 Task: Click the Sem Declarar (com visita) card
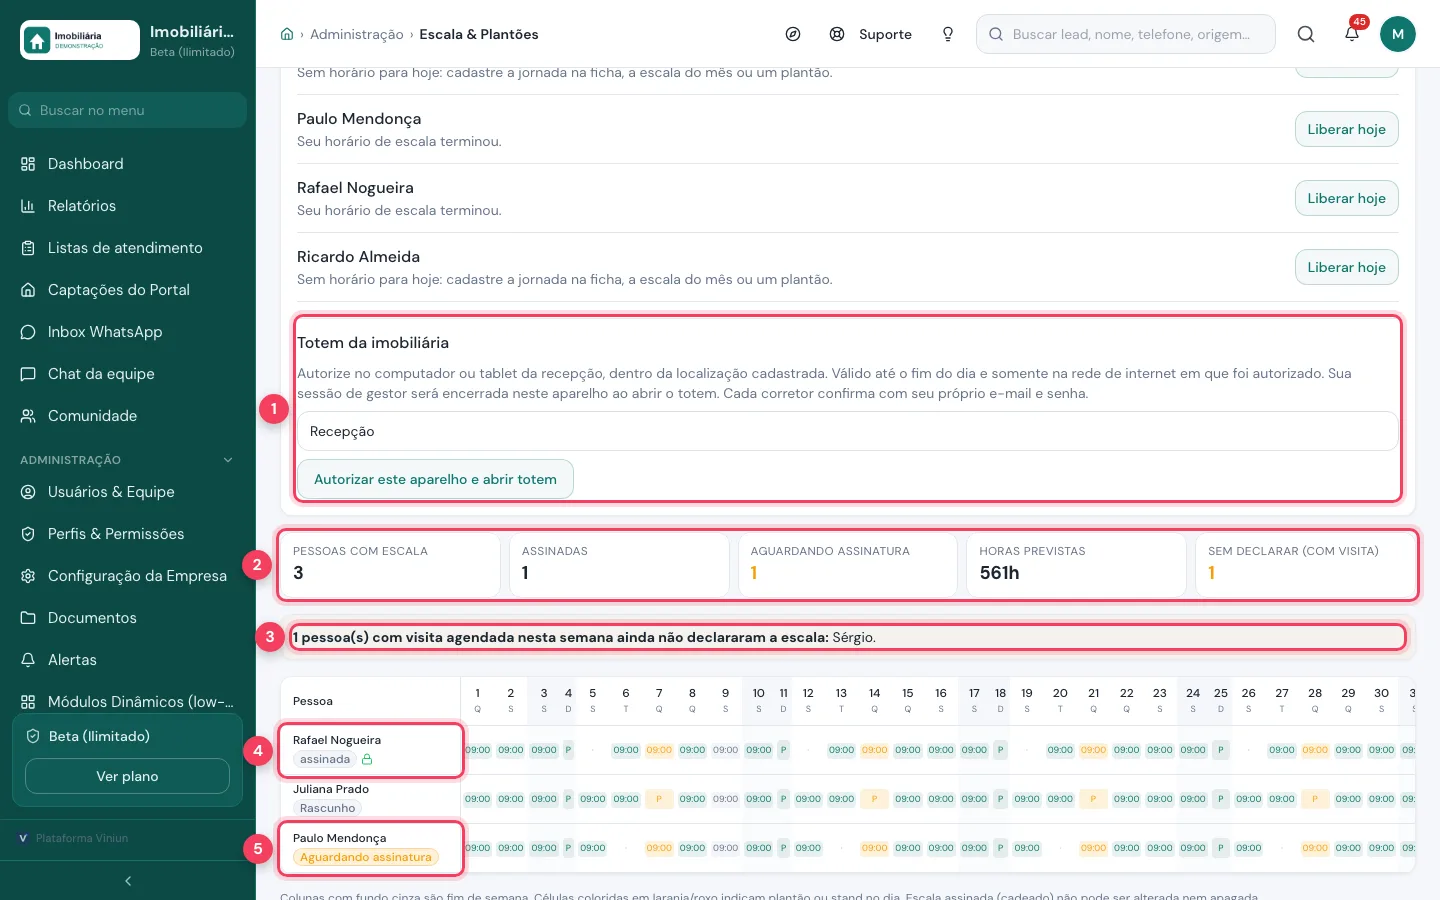[1305, 565]
